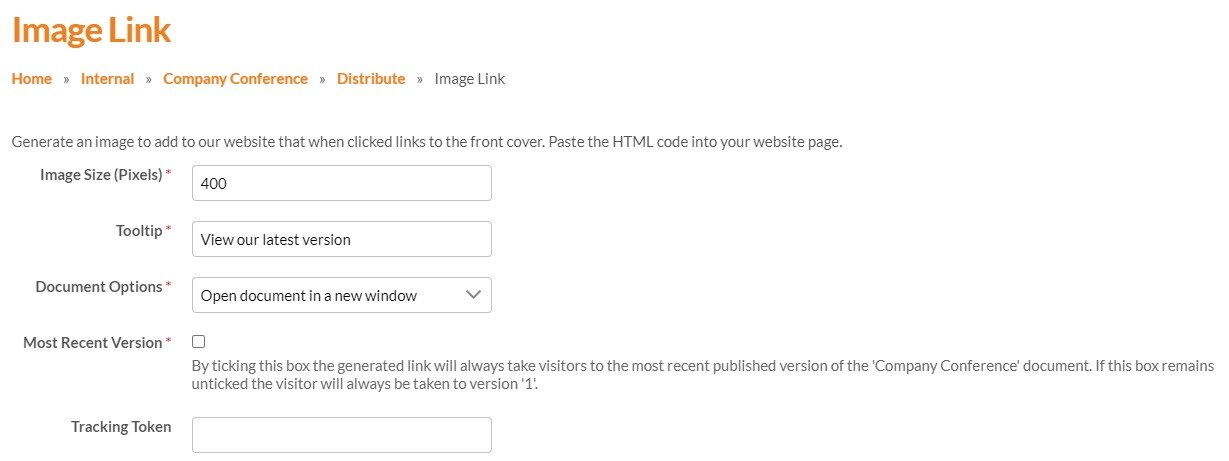Click the red asterisk beside Tooltip
Viewport: 1229px width, 461px height.
(168, 231)
